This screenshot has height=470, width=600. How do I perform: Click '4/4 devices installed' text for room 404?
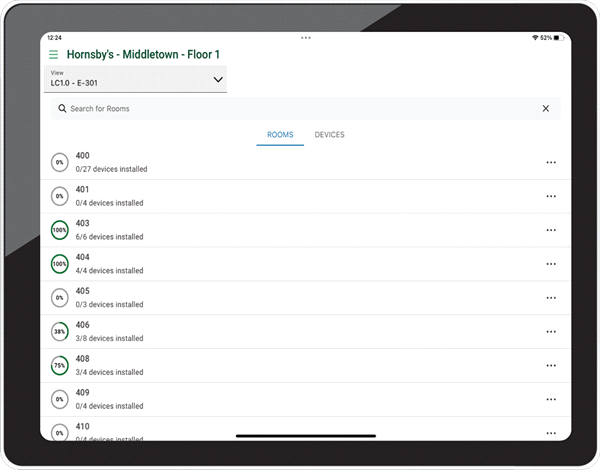(109, 271)
